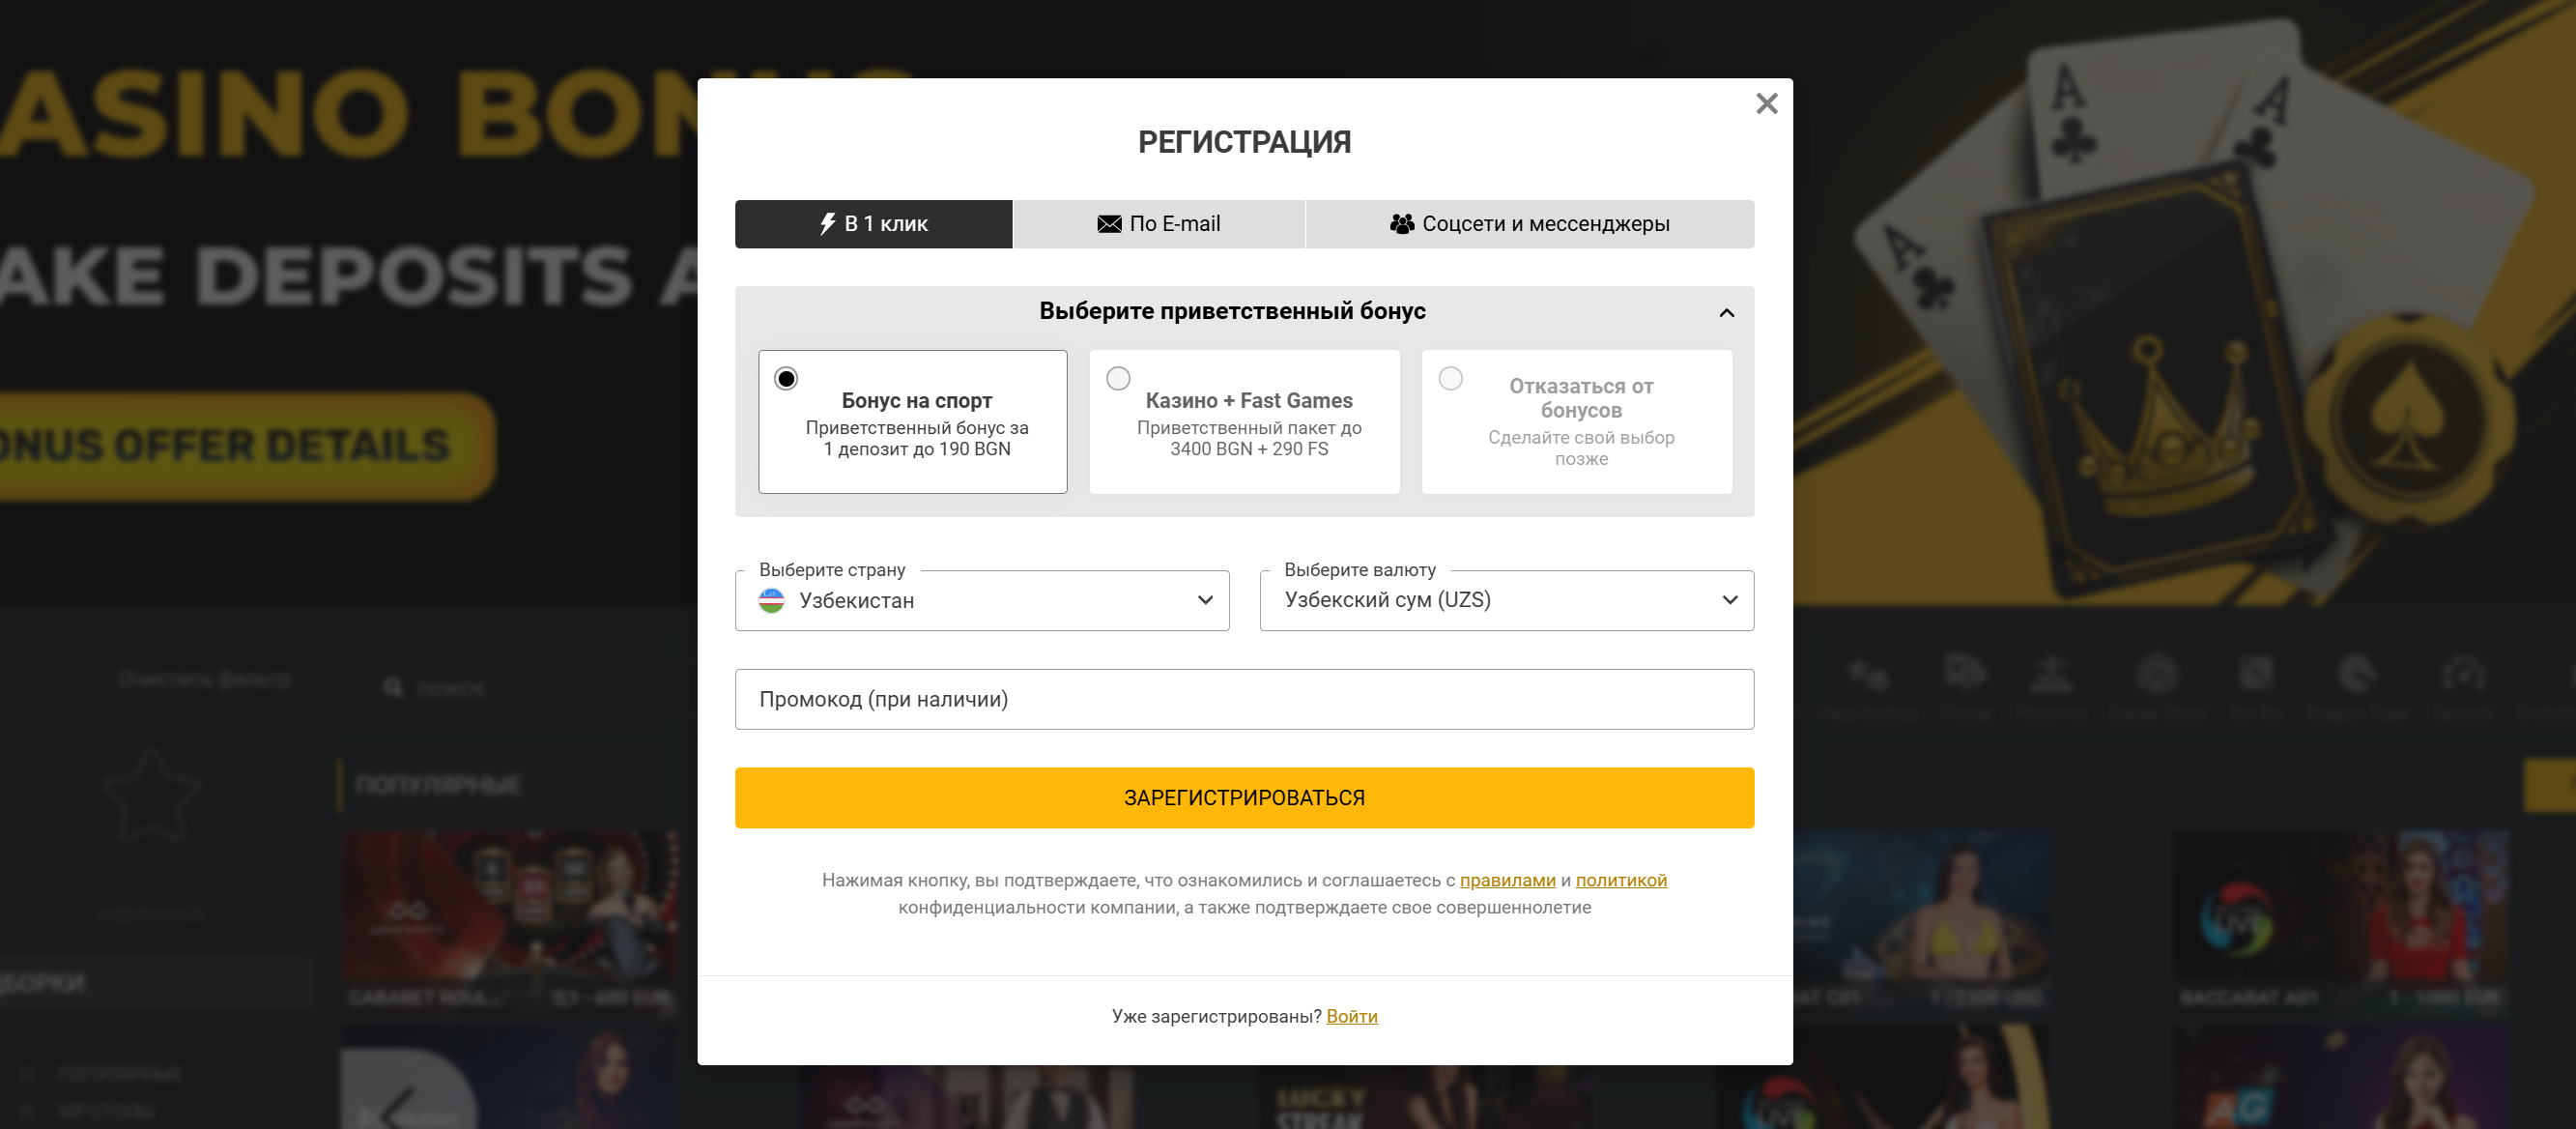Select the Казино + Fast Games radio option
Viewport: 2576px width, 1129px height.
coord(1118,379)
